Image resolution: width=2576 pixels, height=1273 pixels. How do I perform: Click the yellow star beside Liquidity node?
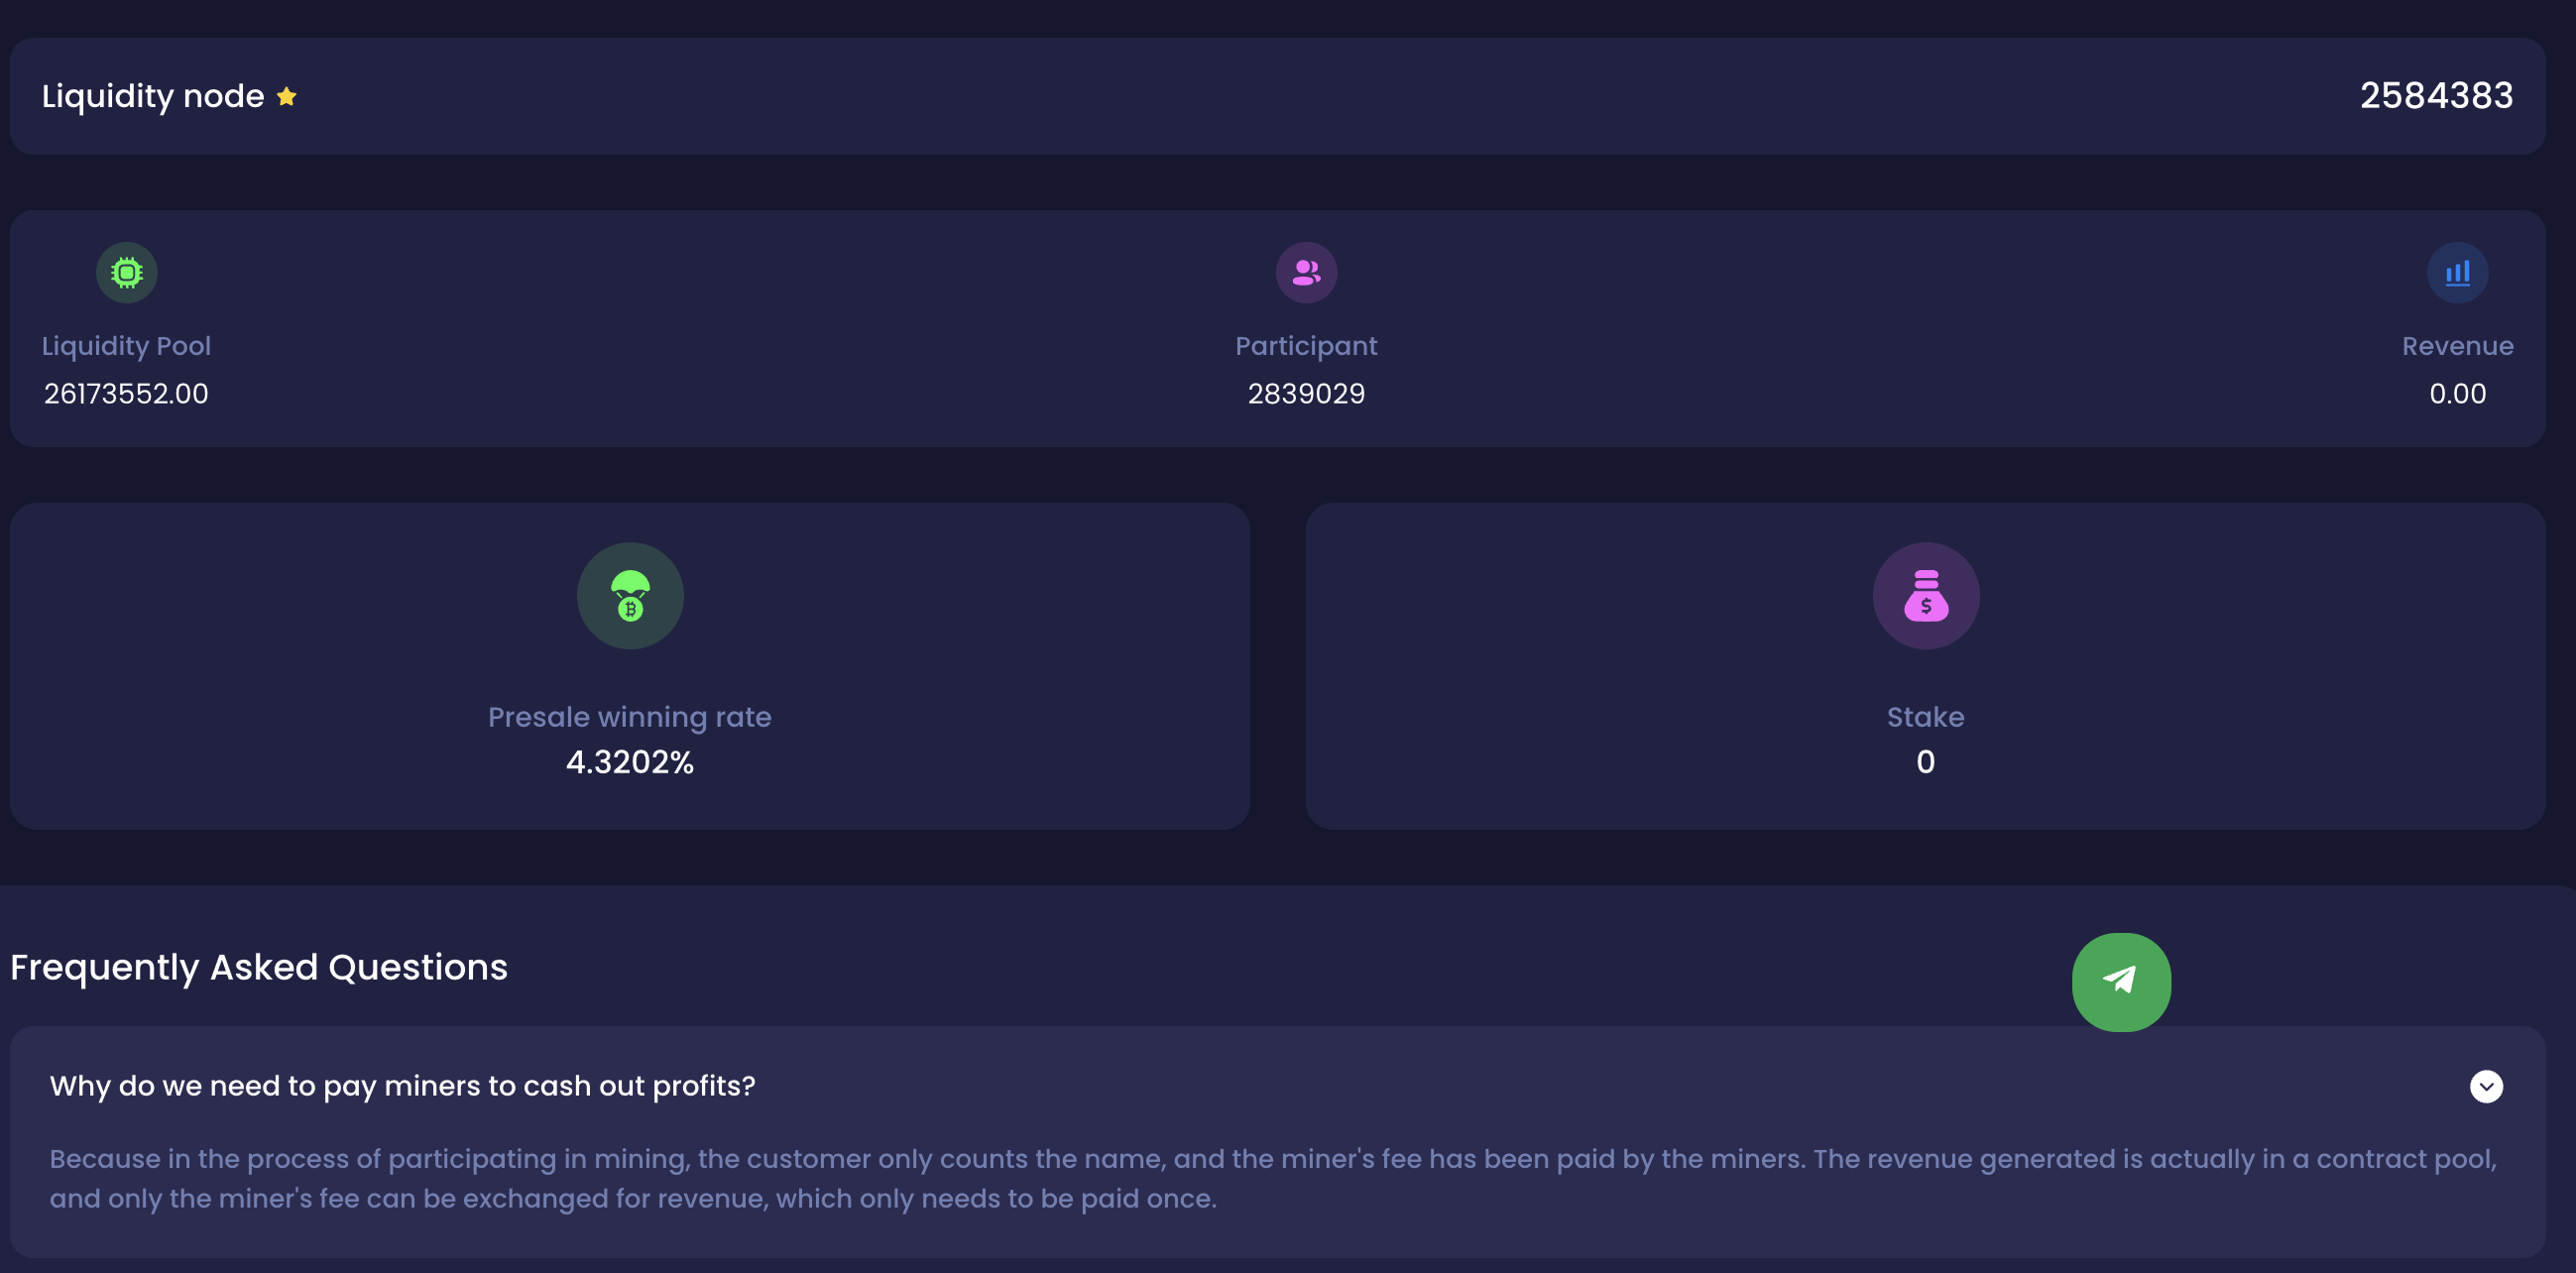click(x=287, y=97)
